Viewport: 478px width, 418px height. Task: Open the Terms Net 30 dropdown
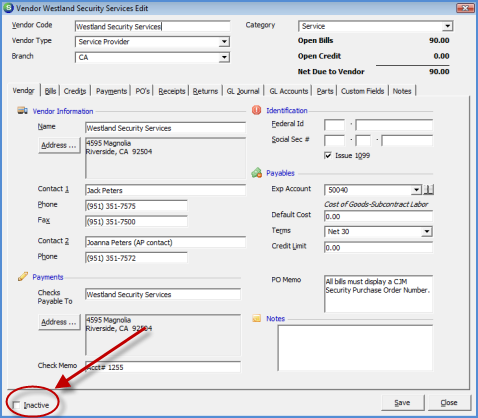pos(427,232)
